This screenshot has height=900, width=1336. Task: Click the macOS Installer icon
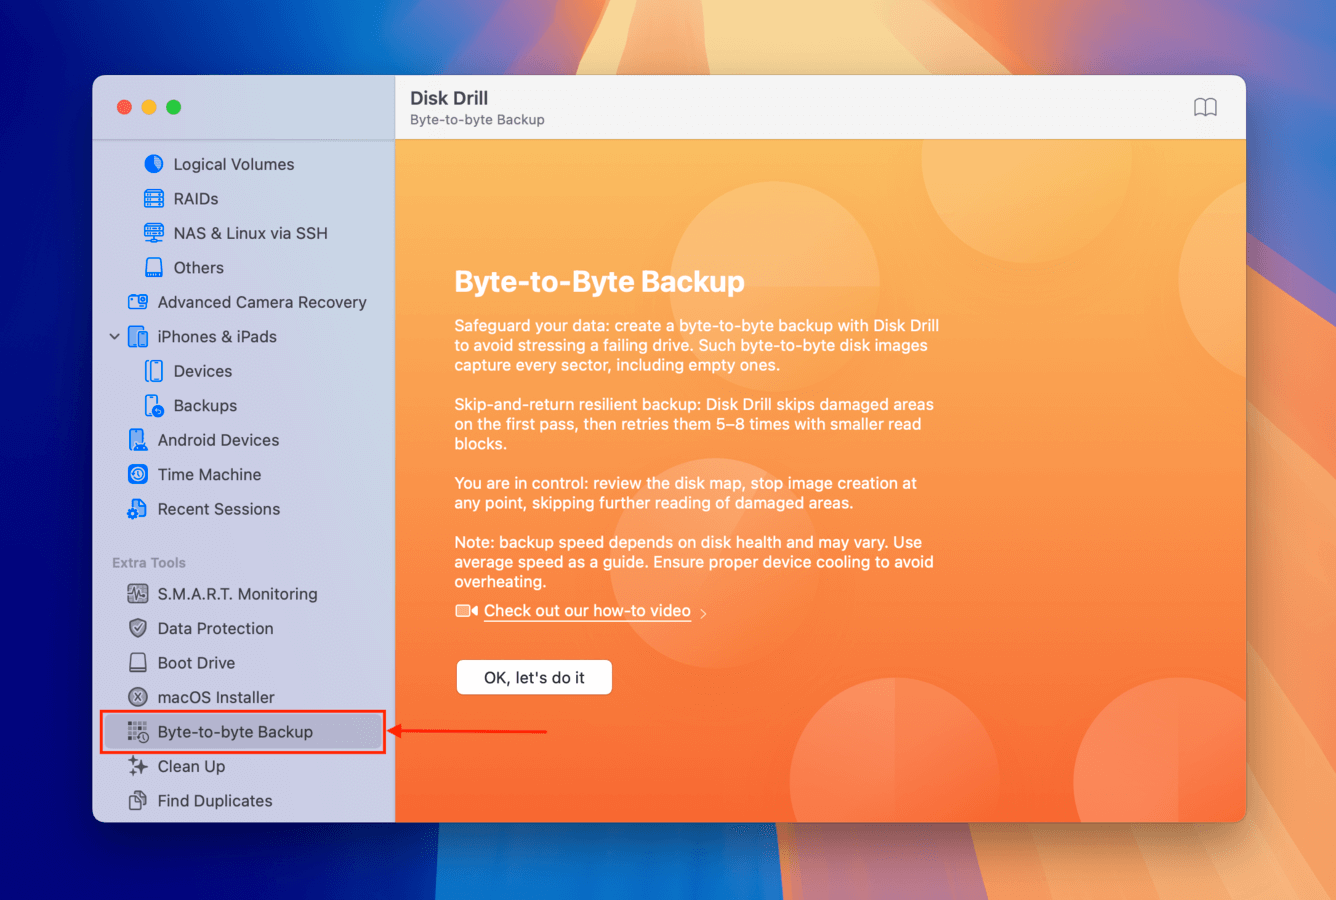tap(138, 697)
